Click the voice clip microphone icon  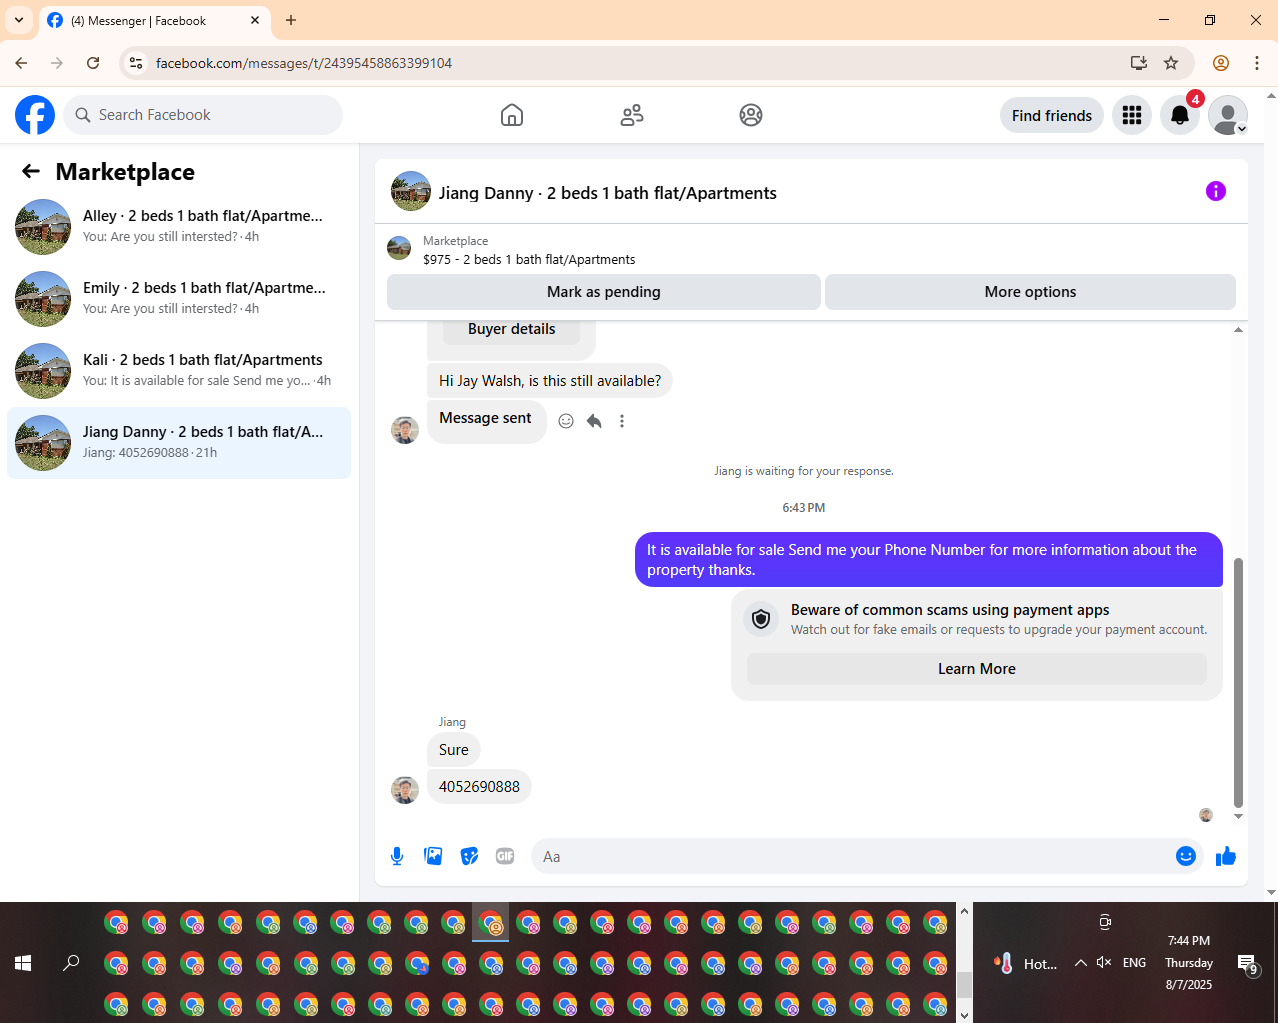[x=397, y=856]
